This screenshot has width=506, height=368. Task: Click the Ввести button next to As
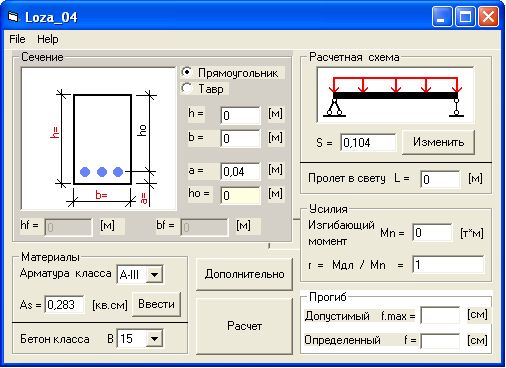(157, 304)
